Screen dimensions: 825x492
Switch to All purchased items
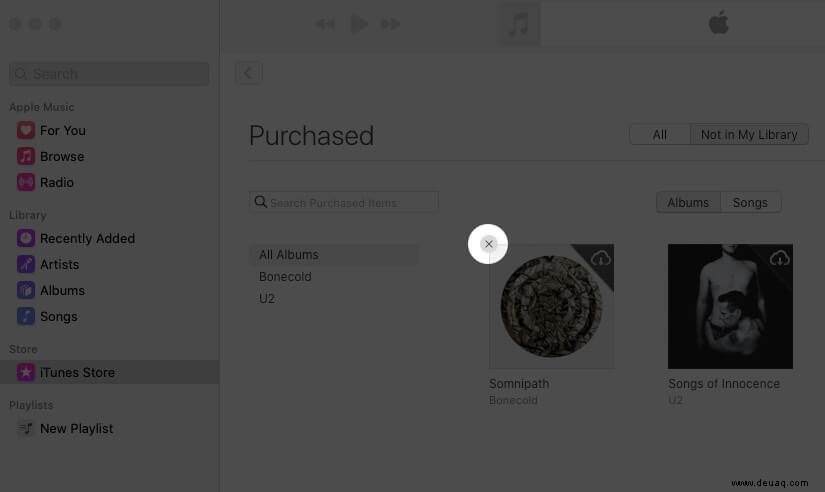point(659,135)
